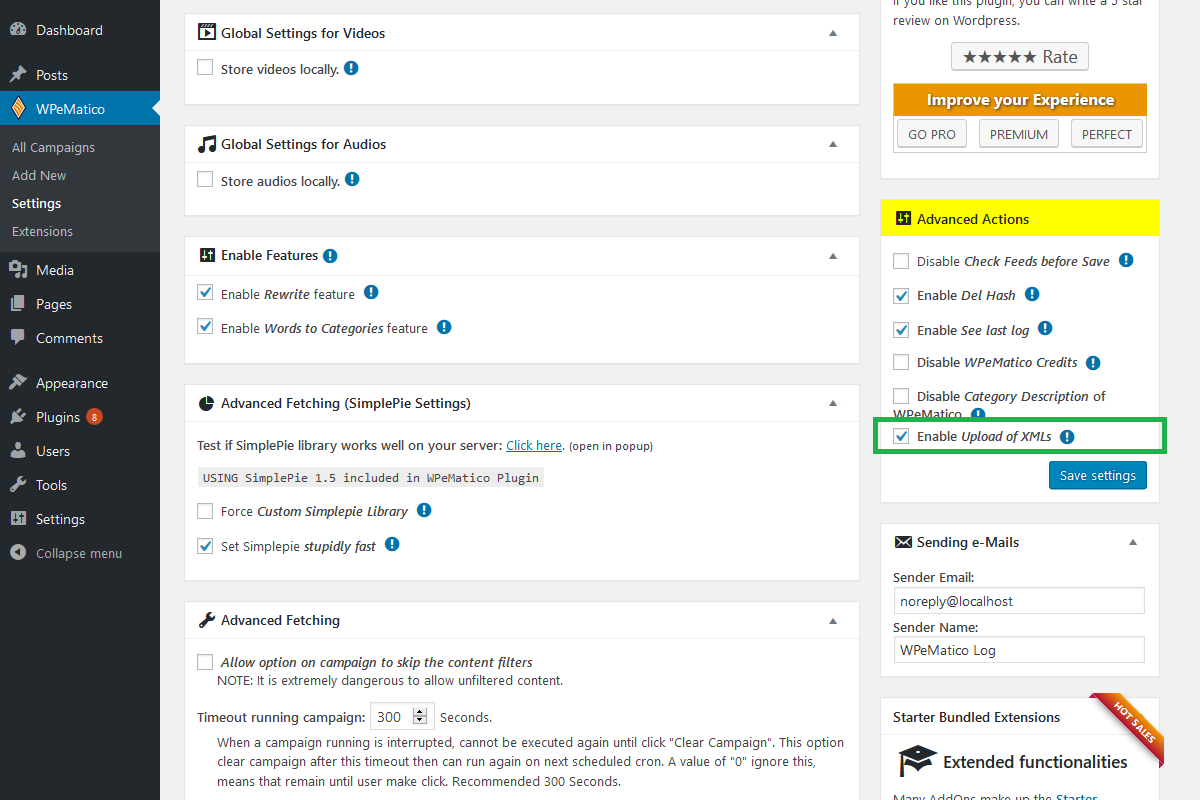Uncheck Enable See last log
Image resolution: width=1200 pixels, height=800 pixels.
point(901,330)
